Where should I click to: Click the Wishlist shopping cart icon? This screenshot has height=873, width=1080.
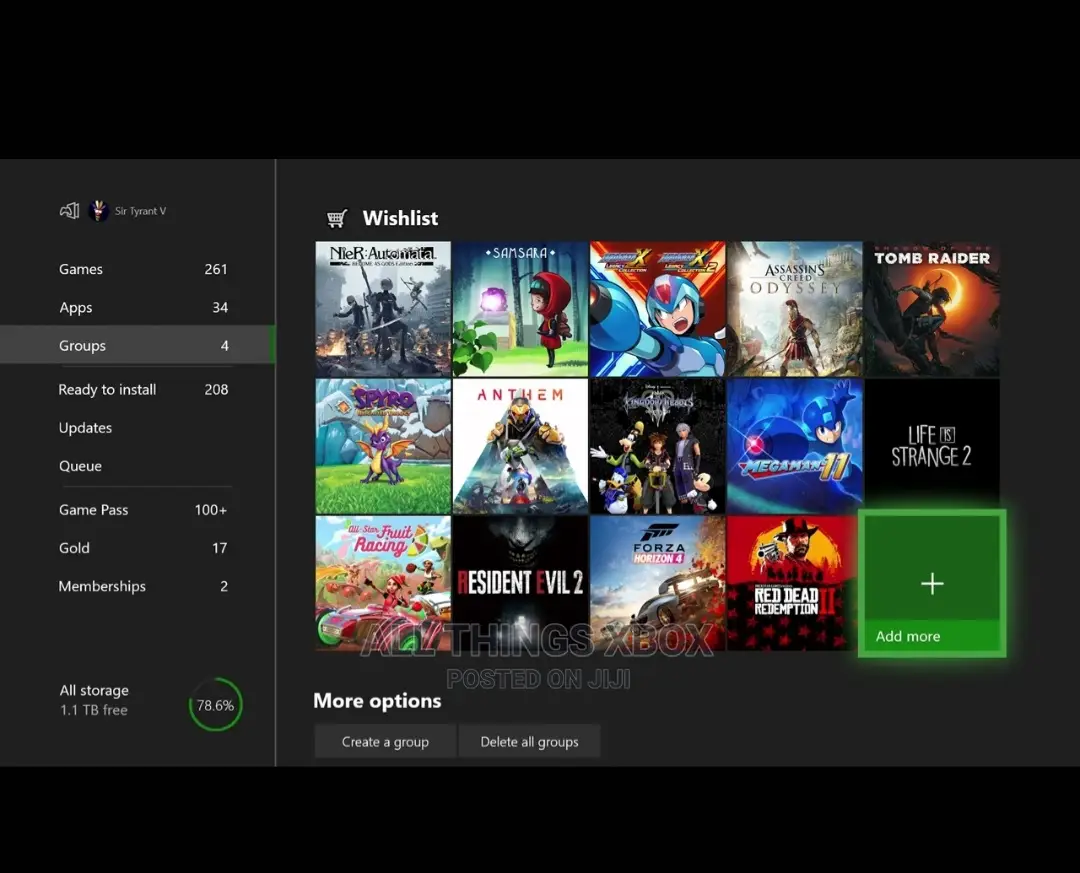tap(336, 218)
